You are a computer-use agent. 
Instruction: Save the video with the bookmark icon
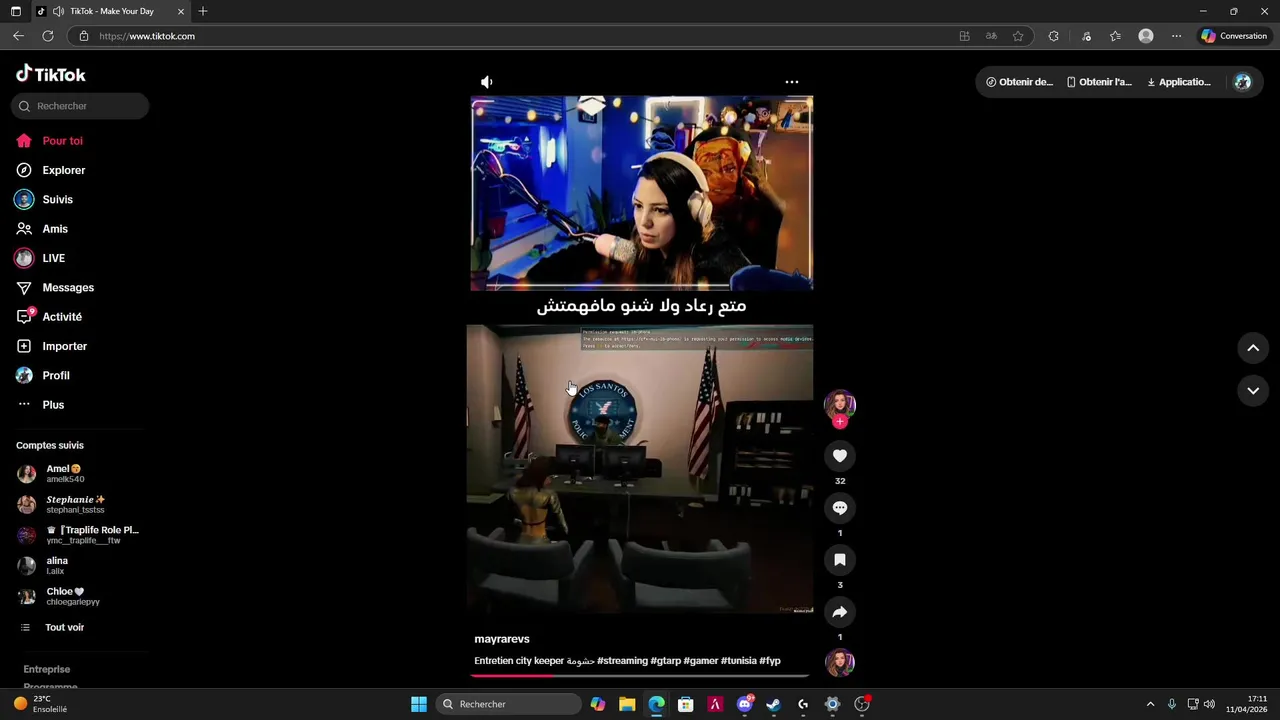tap(840, 560)
